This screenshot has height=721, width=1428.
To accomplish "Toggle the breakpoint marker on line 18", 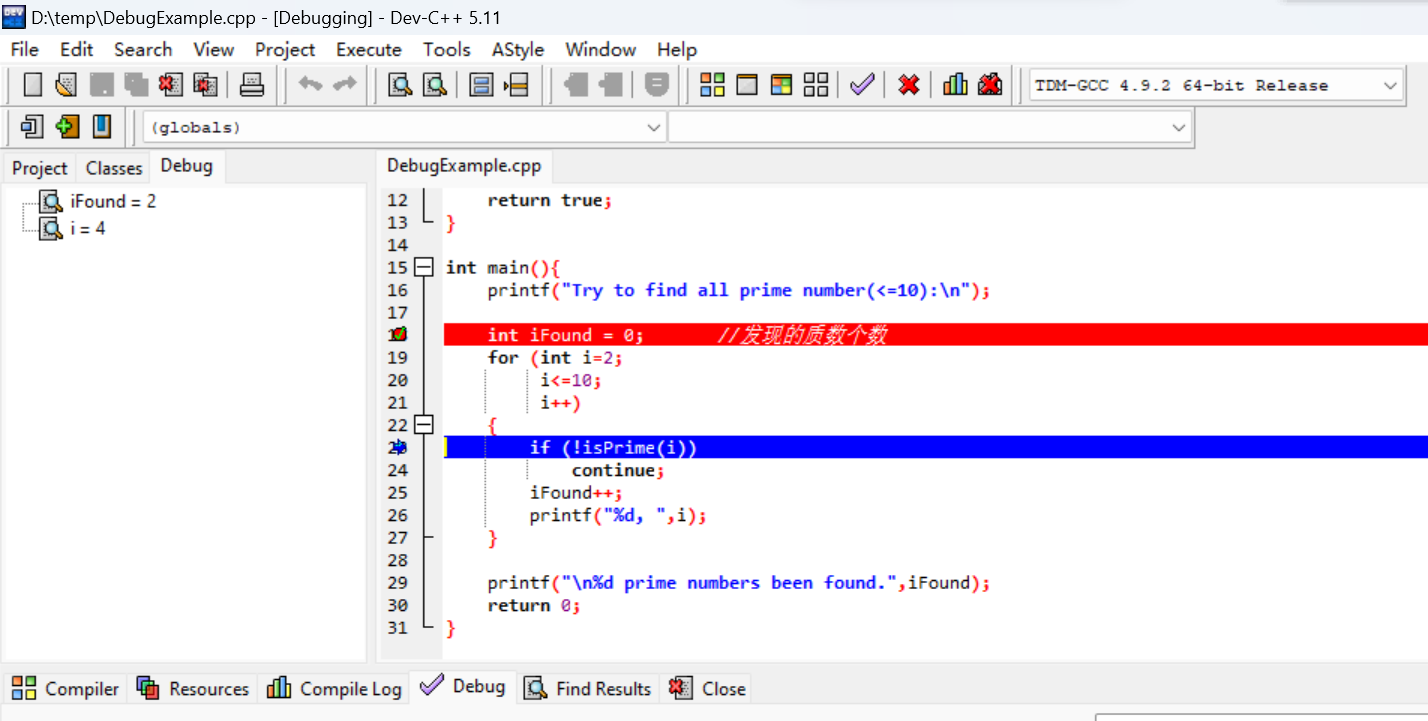I will 398,335.
